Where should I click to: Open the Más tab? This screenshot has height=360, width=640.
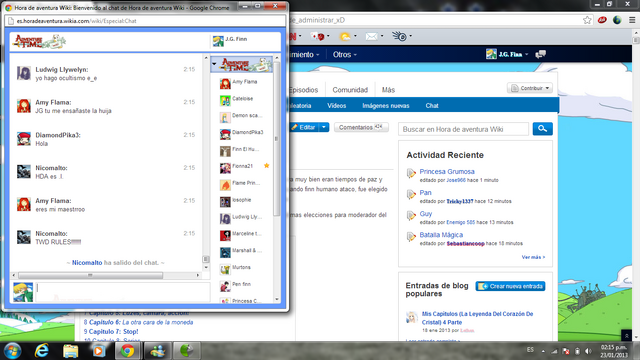point(388,90)
